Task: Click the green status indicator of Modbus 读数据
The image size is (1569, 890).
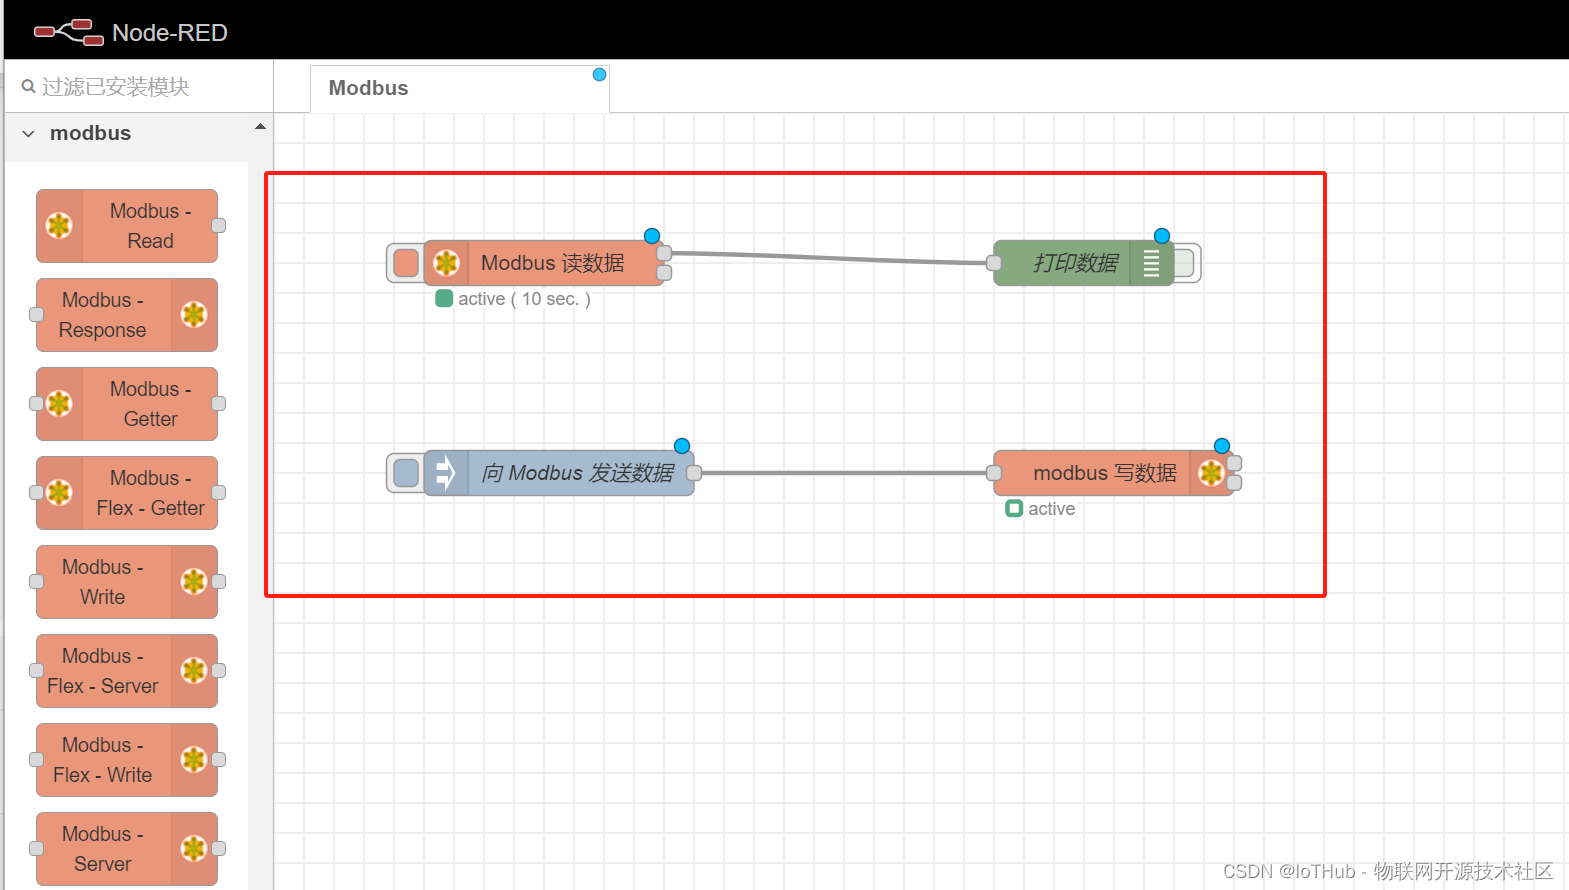Action: (x=444, y=299)
